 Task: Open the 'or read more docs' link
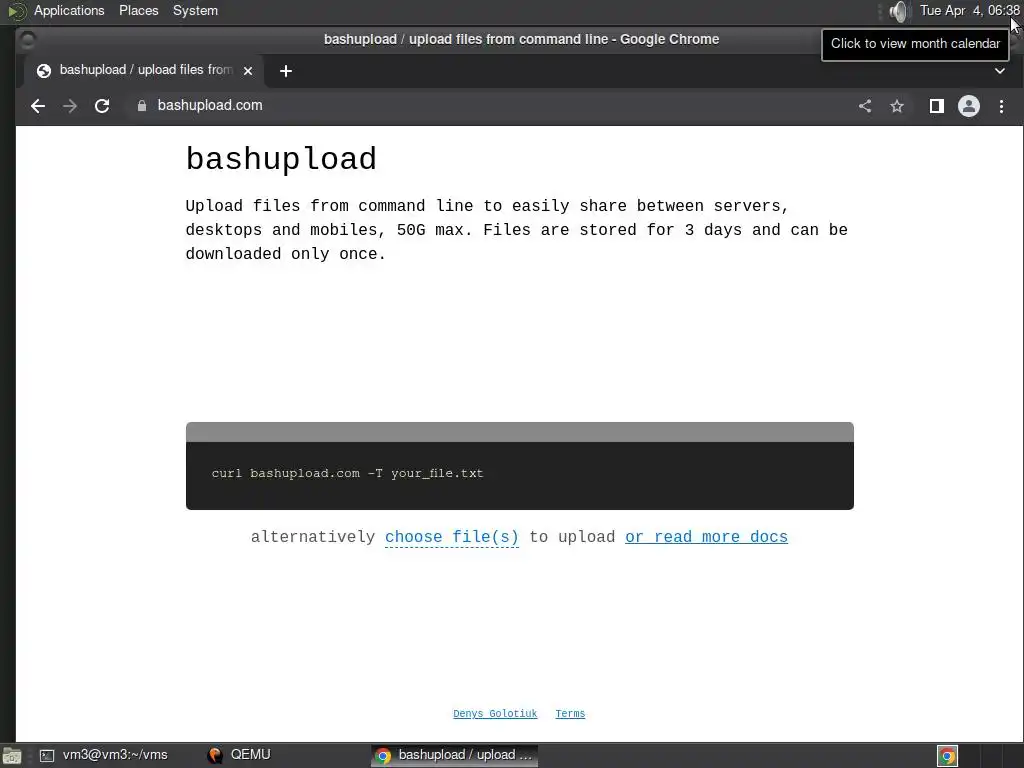pos(706,537)
